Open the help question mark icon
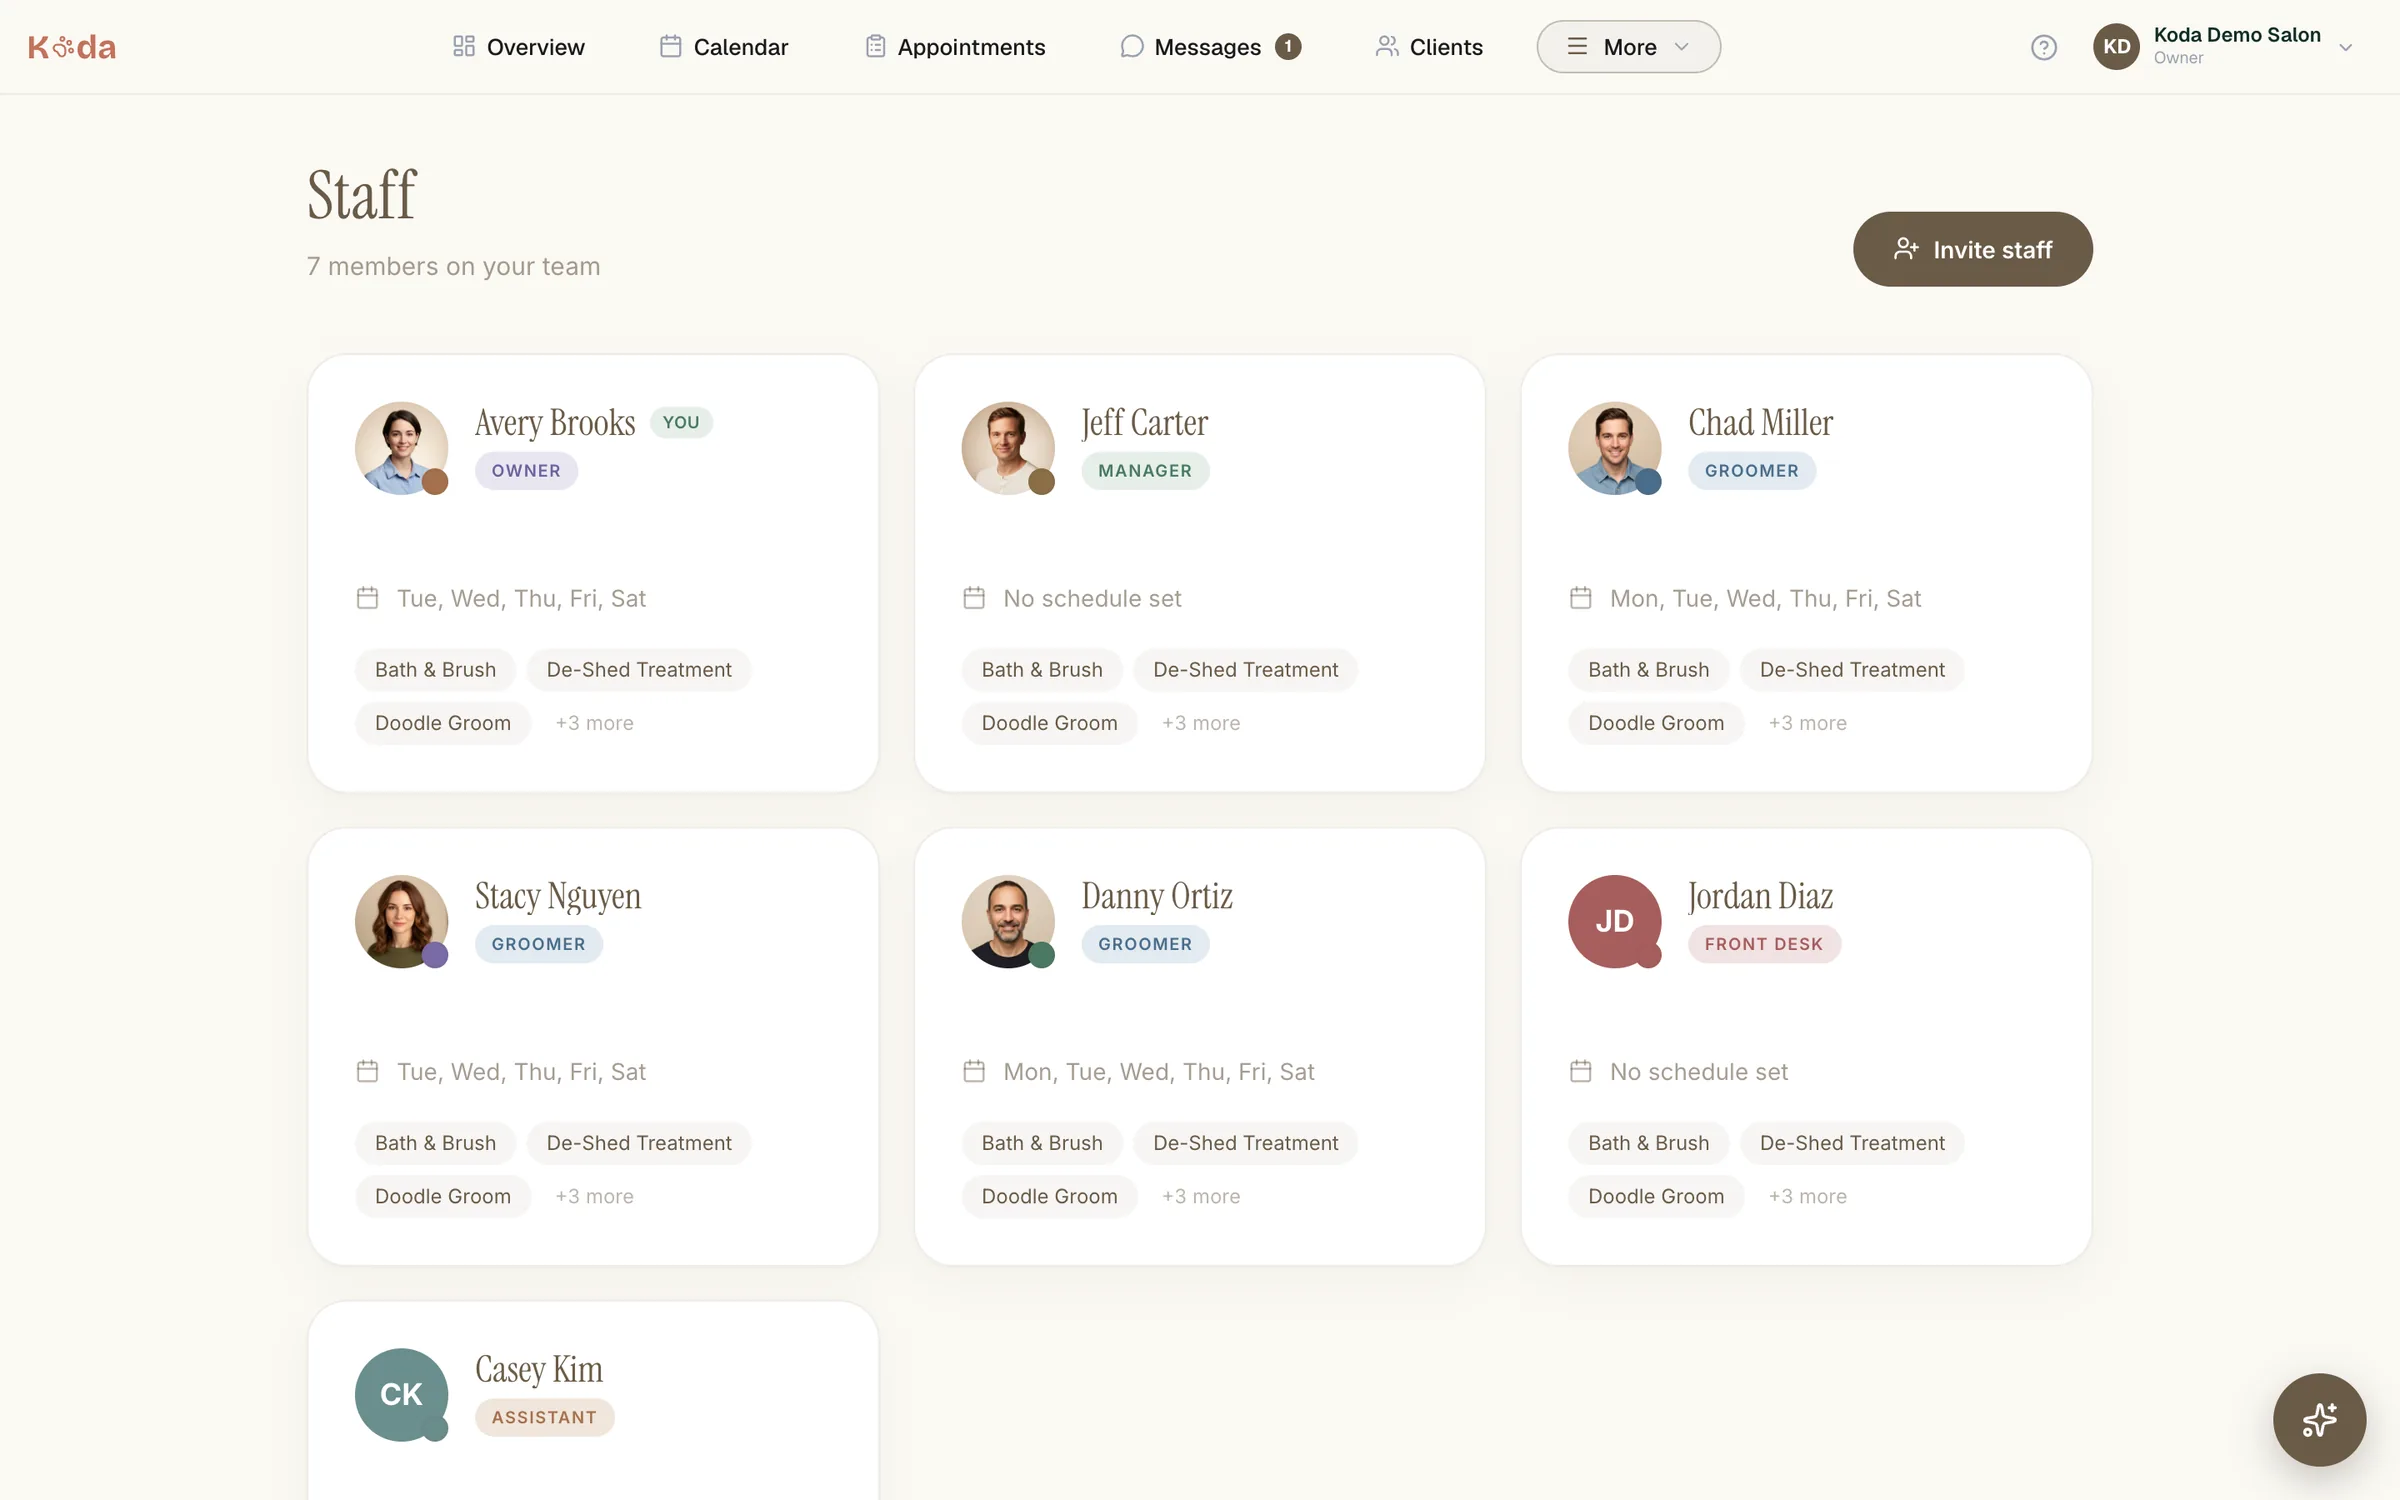 click(x=2043, y=47)
